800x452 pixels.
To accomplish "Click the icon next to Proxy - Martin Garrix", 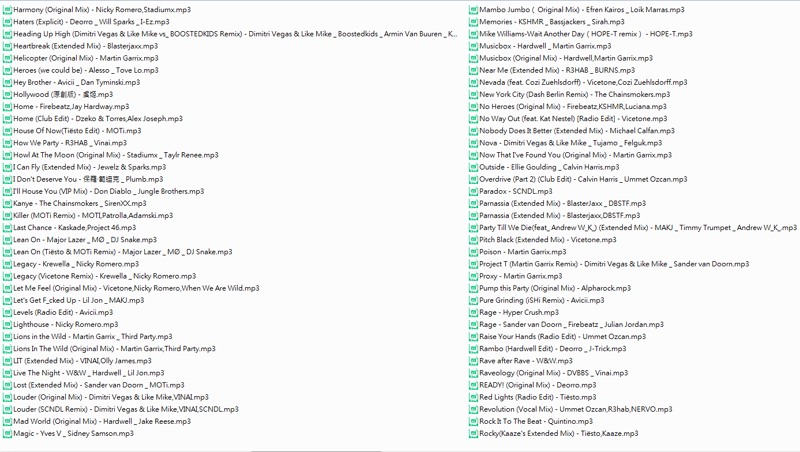I will point(472,276).
